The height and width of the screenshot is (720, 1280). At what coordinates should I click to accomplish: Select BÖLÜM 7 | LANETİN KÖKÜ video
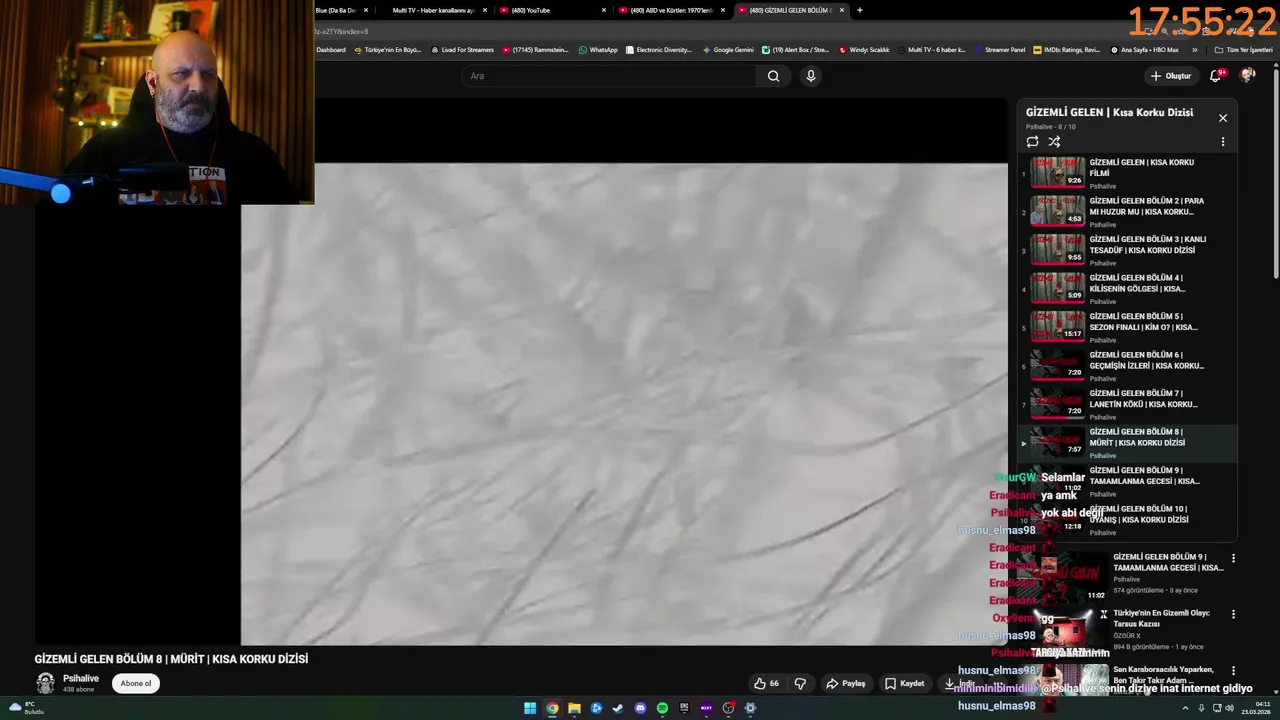click(1127, 404)
